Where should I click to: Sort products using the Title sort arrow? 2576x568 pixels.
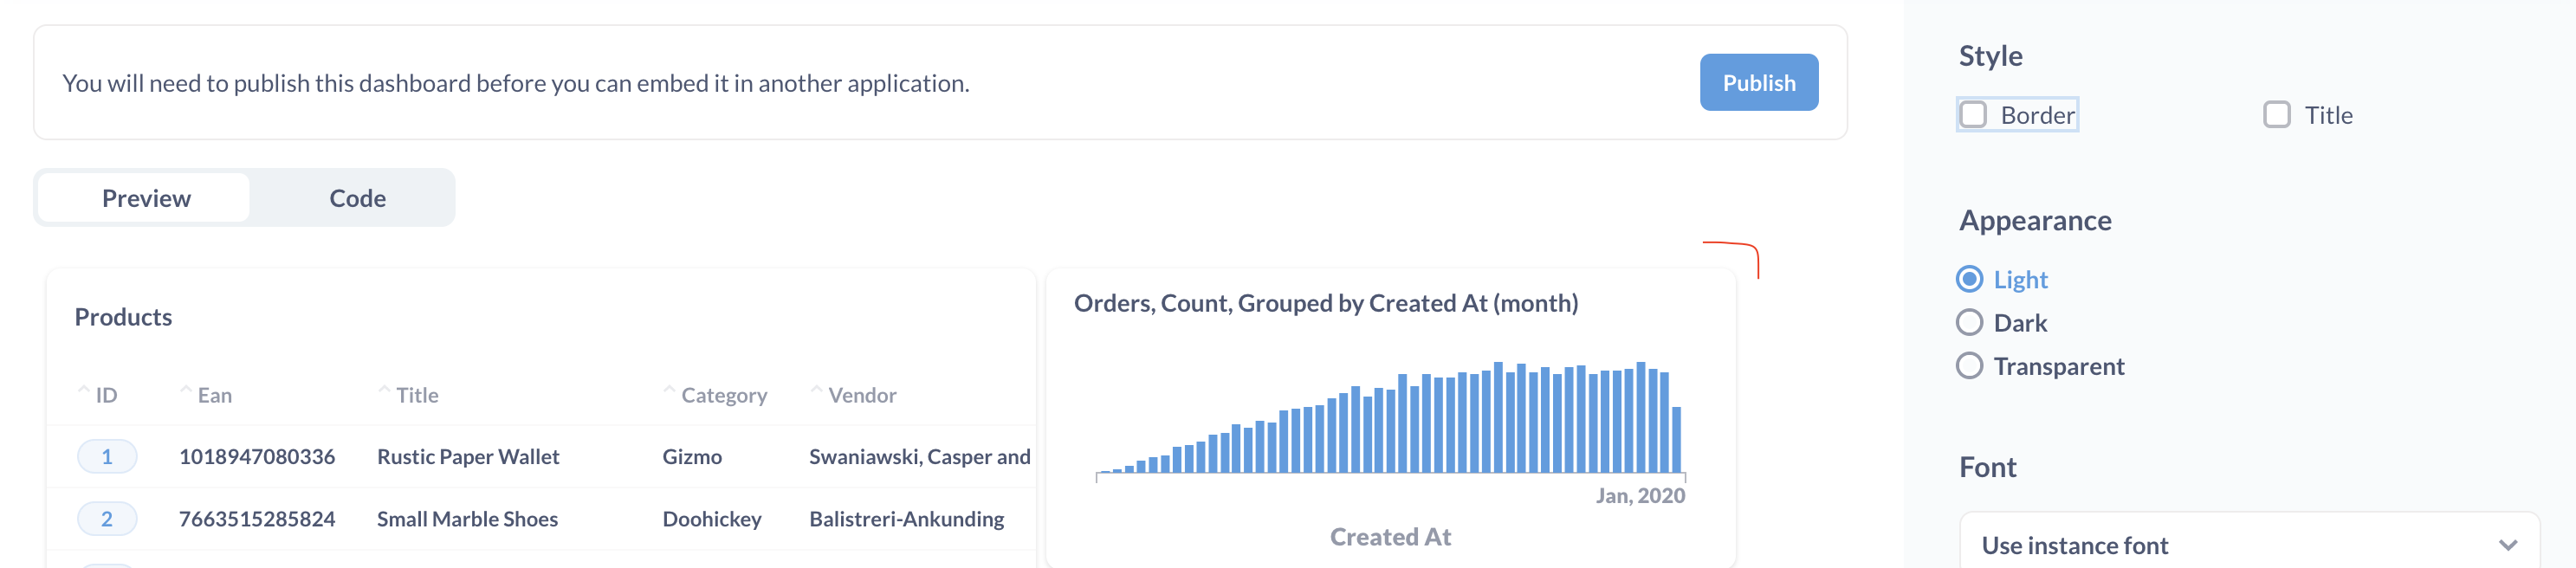(x=383, y=389)
